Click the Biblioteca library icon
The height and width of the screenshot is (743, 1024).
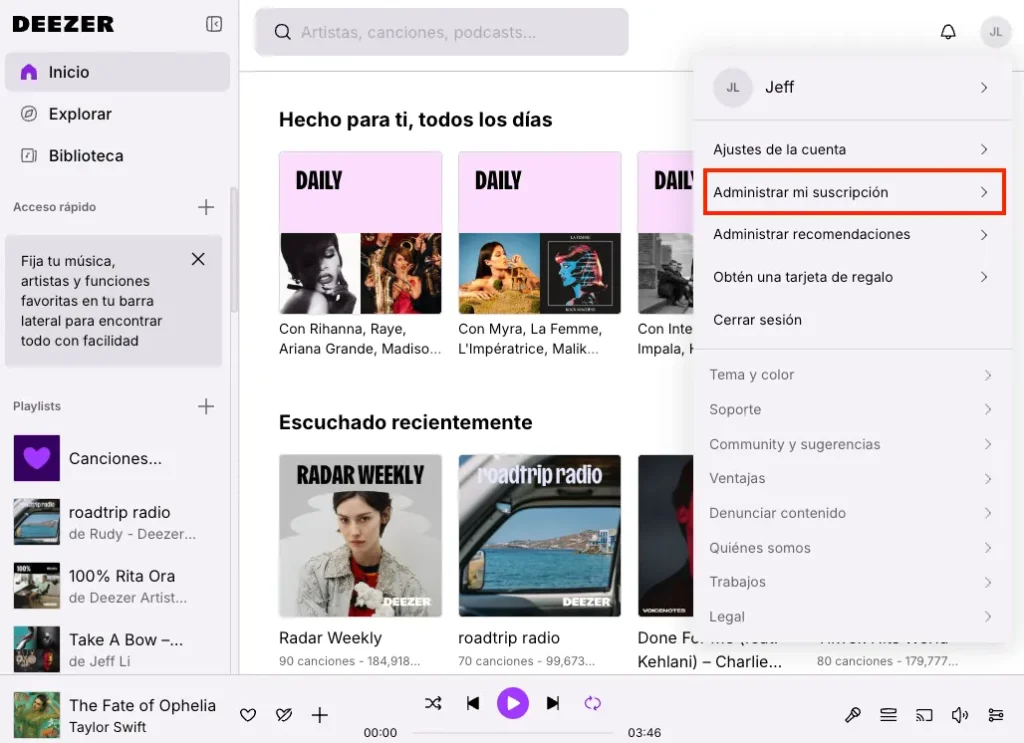click(x=29, y=155)
